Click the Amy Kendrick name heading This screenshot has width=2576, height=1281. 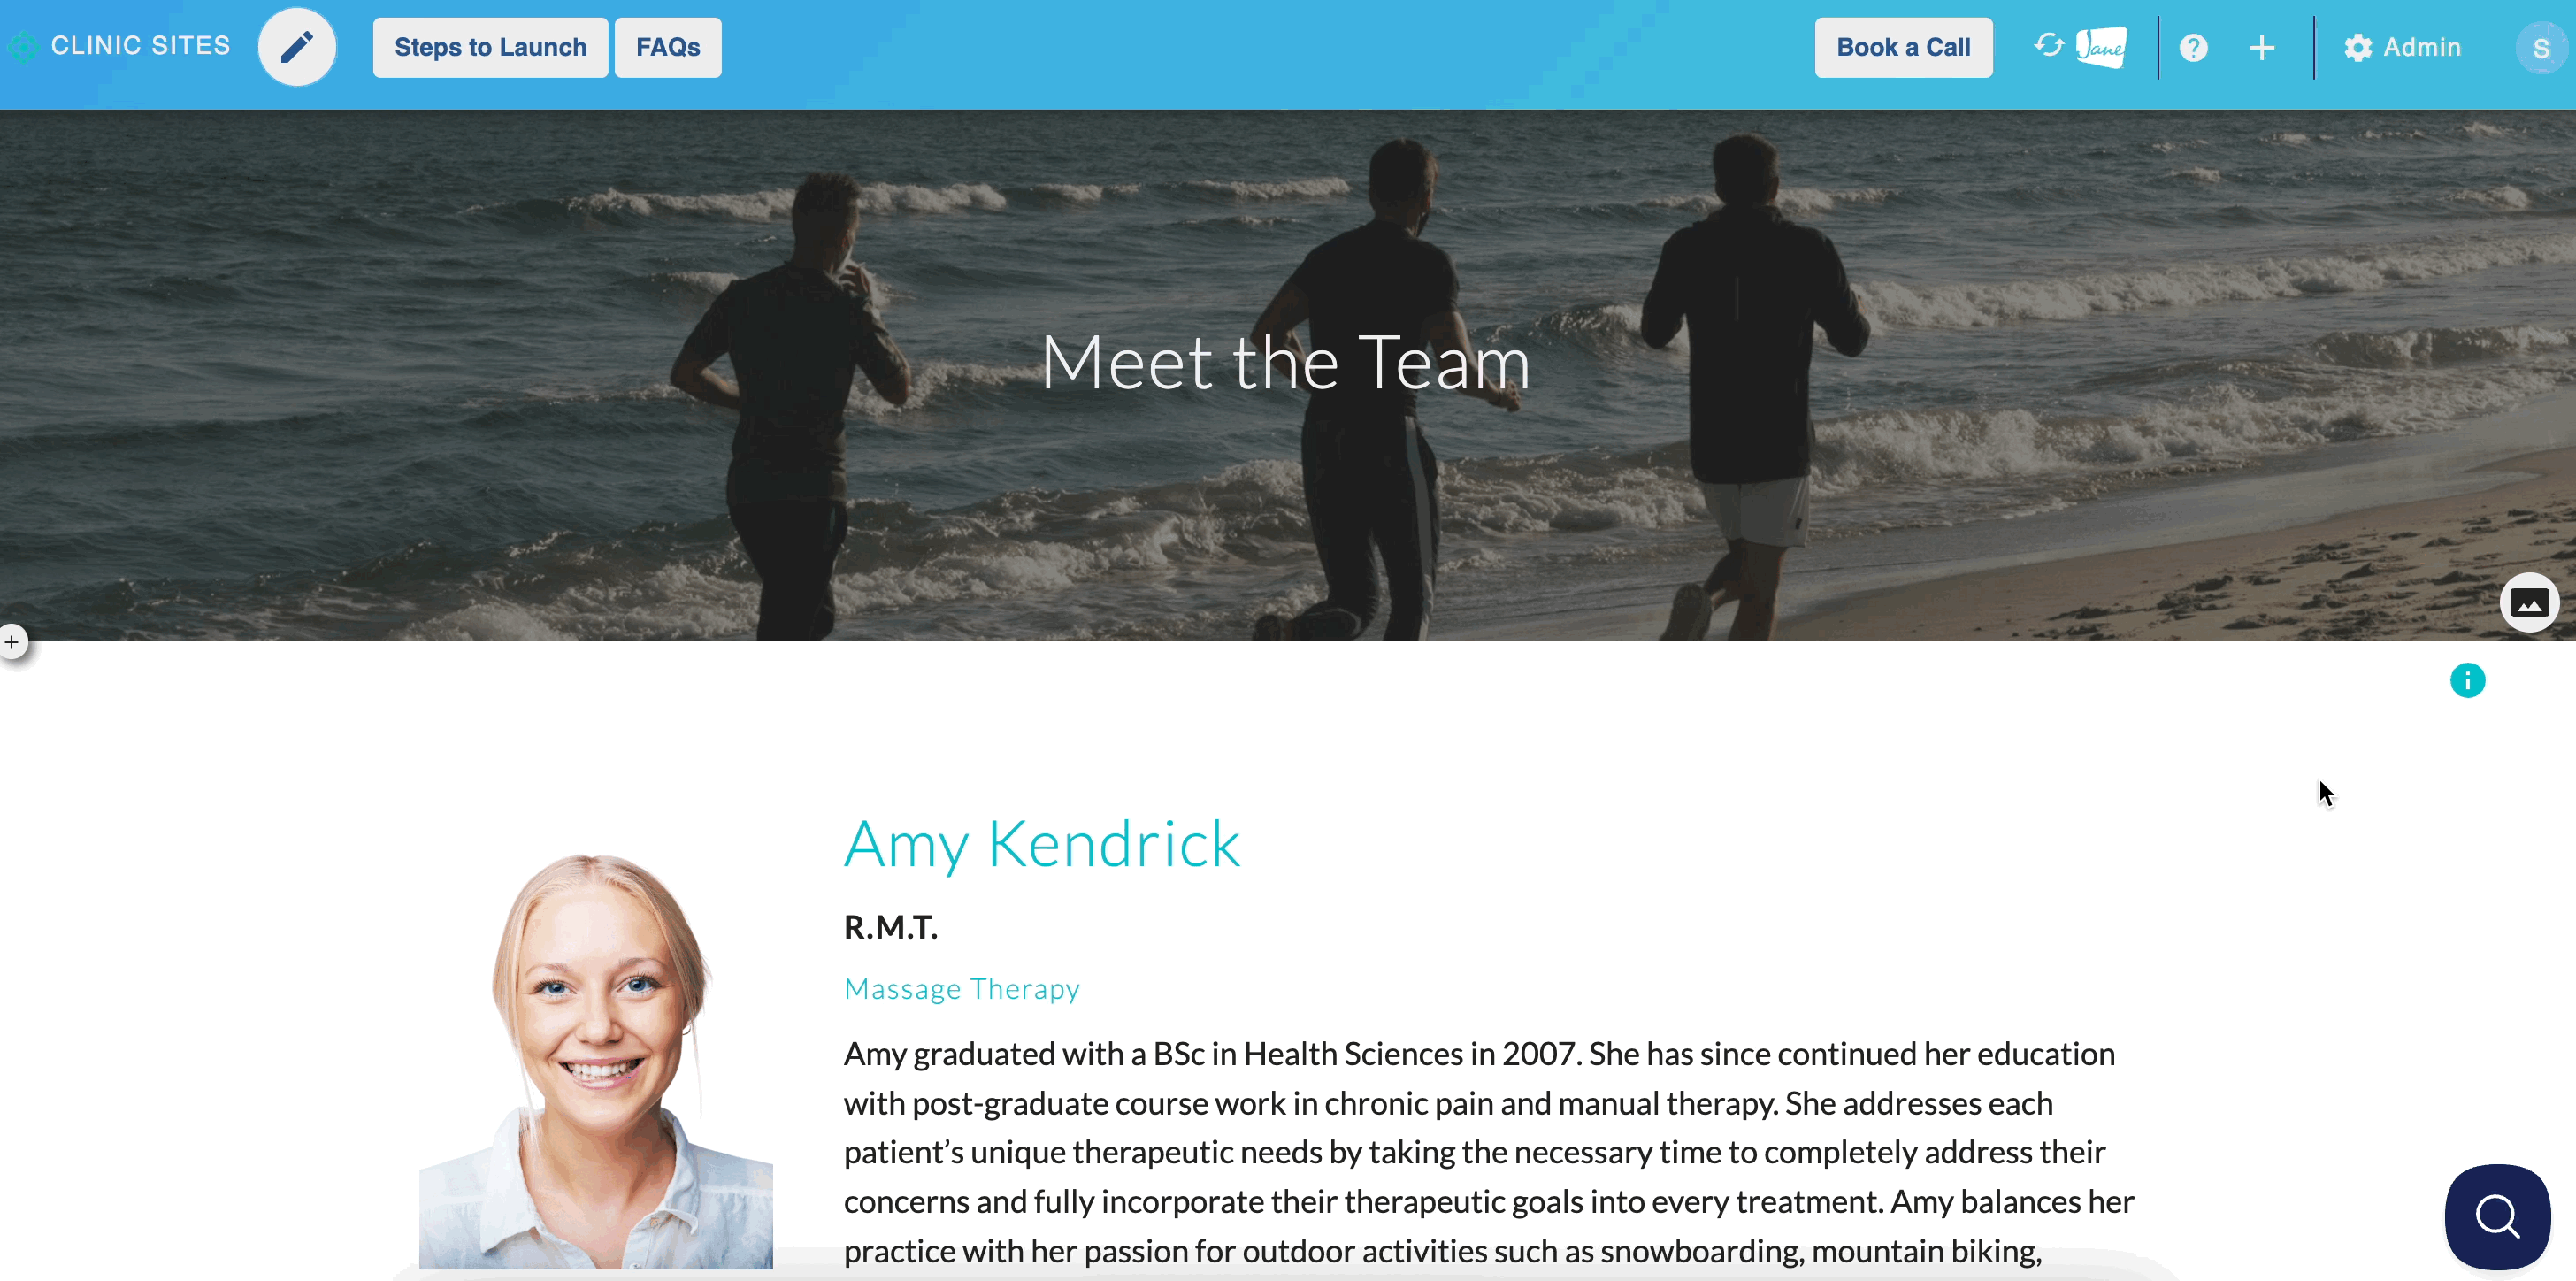(x=1042, y=845)
